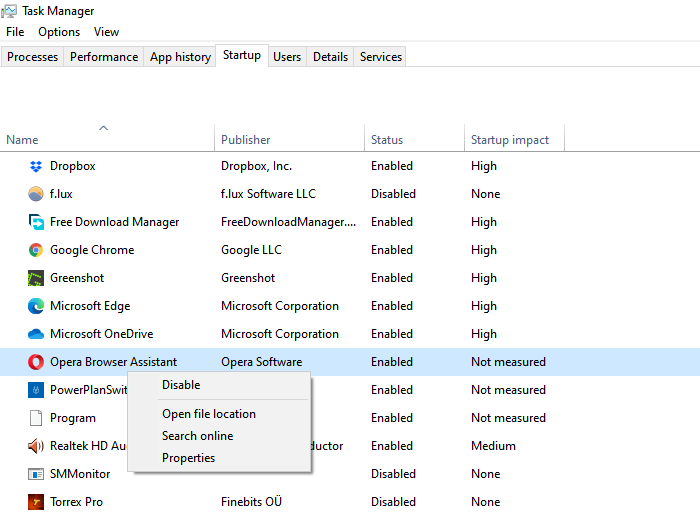Select the Microsoft OneDrive row name

(101, 334)
